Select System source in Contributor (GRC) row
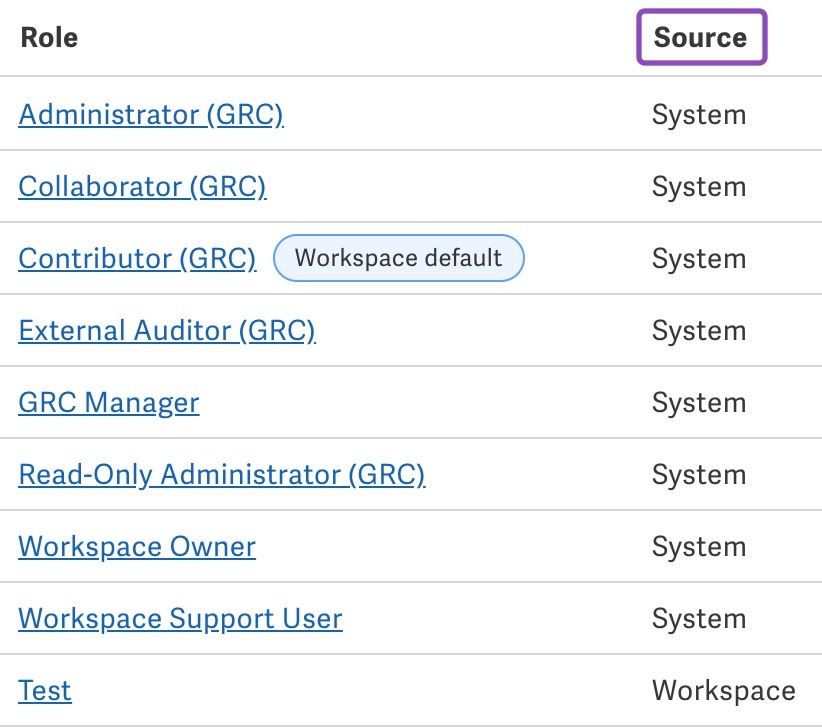Screen dimensions: 822x728 [699, 259]
